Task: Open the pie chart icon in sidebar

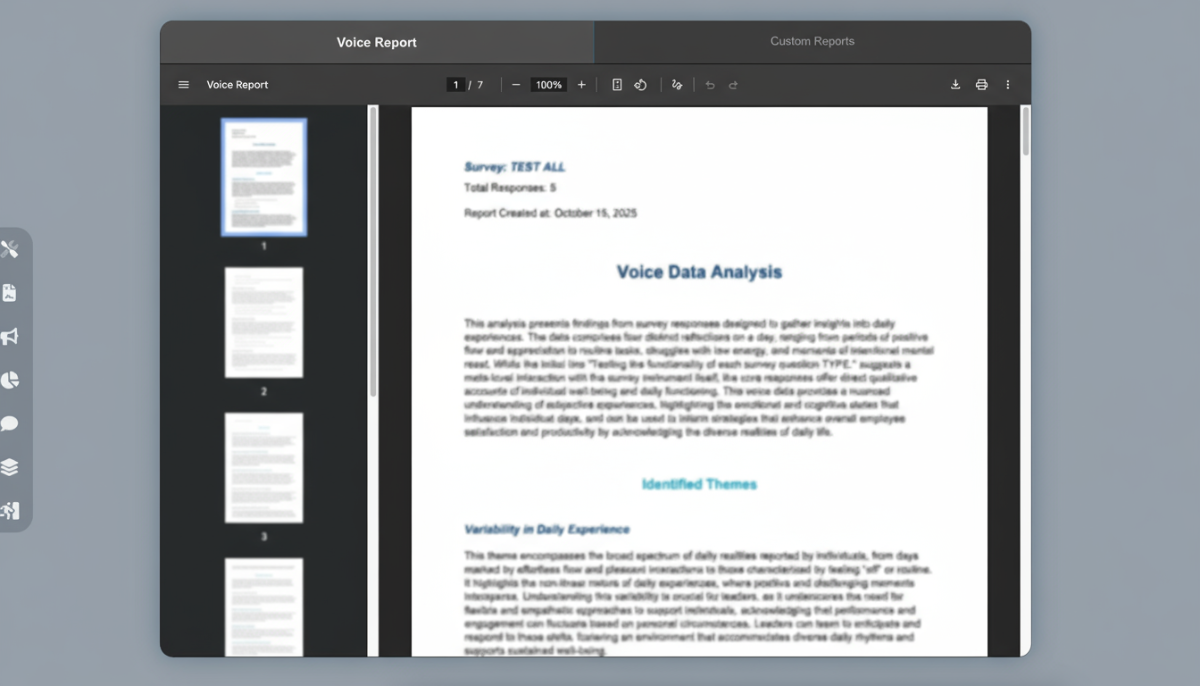Action: click(10, 380)
